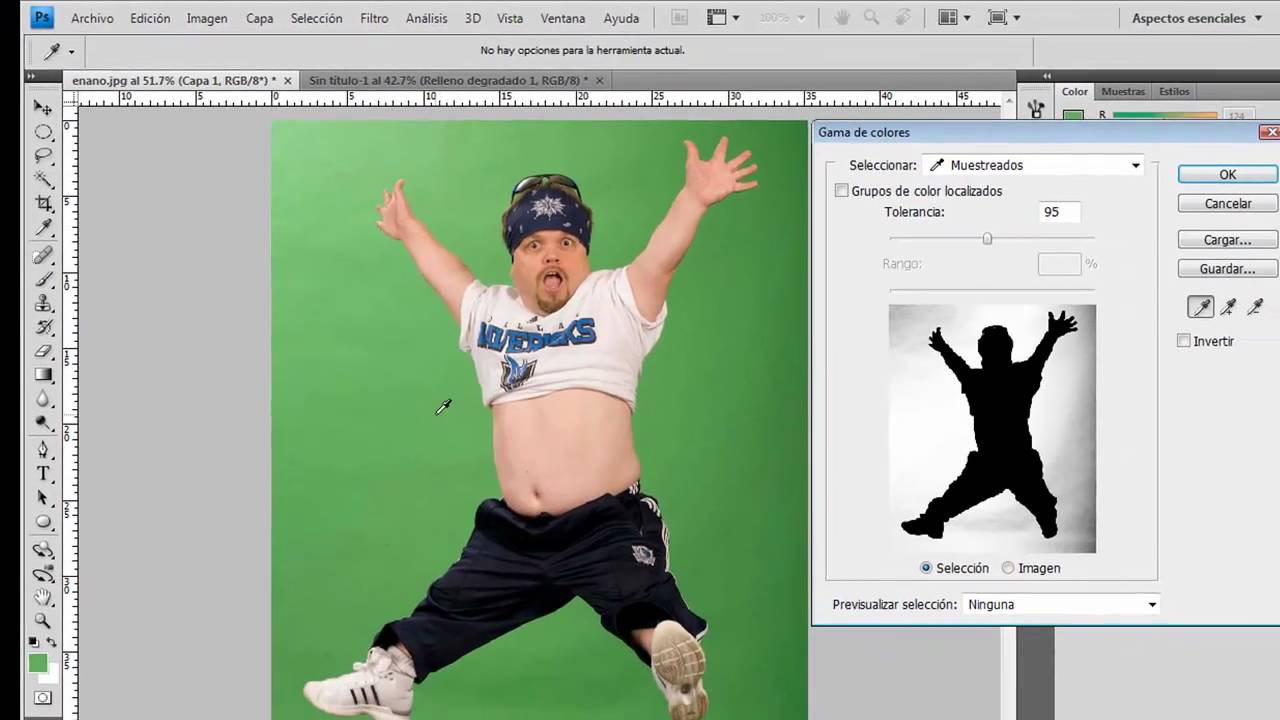Click the green foreground color swatch
Image resolution: width=1280 pixels, height=720 pixels.
click(38, 663)
